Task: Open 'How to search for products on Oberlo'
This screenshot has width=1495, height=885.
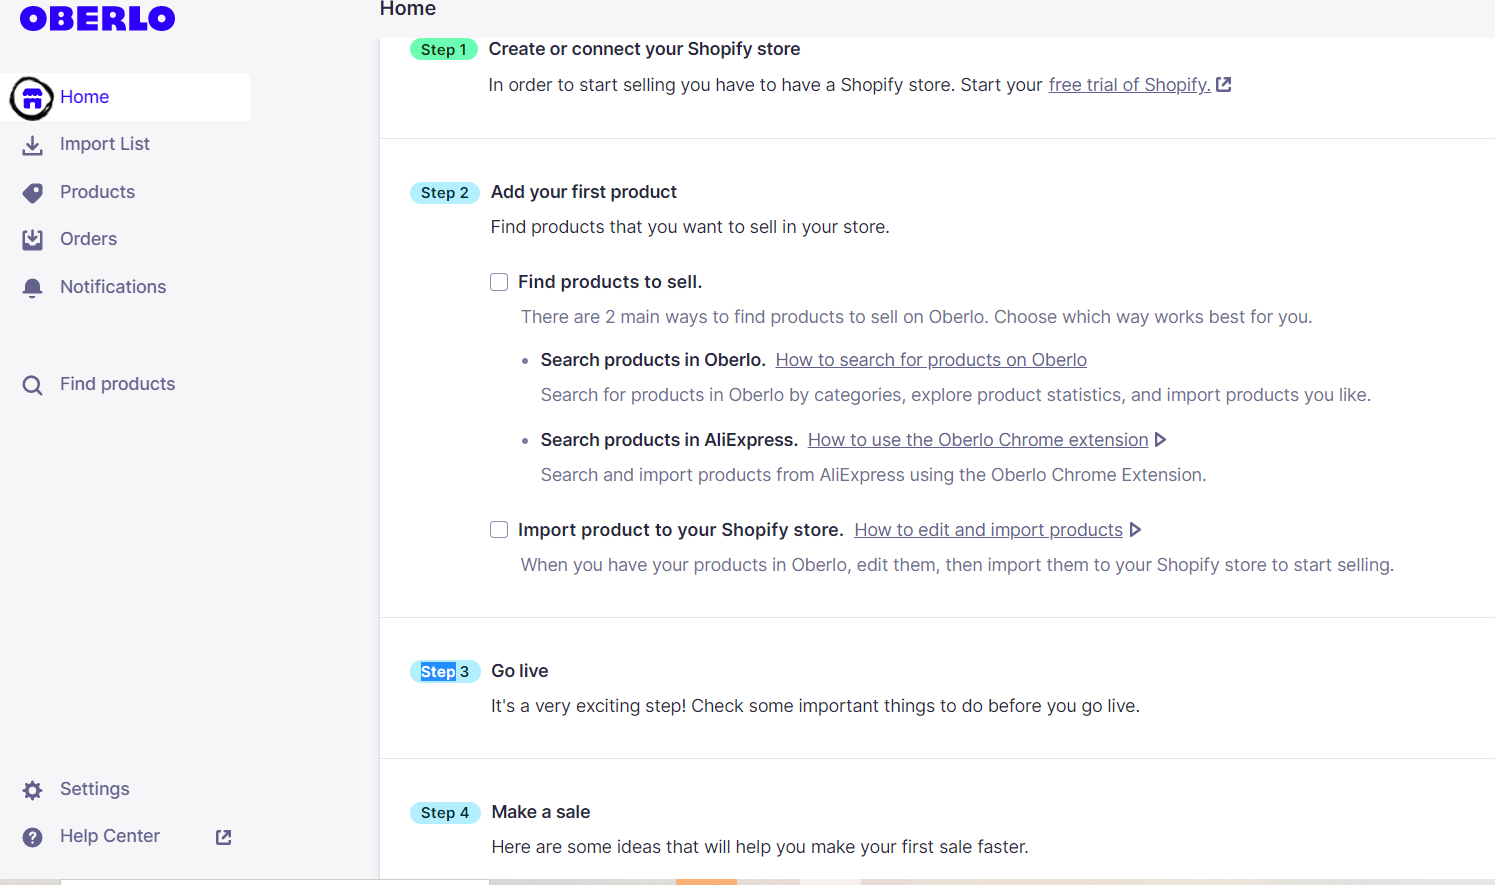Action: [931, 360]
